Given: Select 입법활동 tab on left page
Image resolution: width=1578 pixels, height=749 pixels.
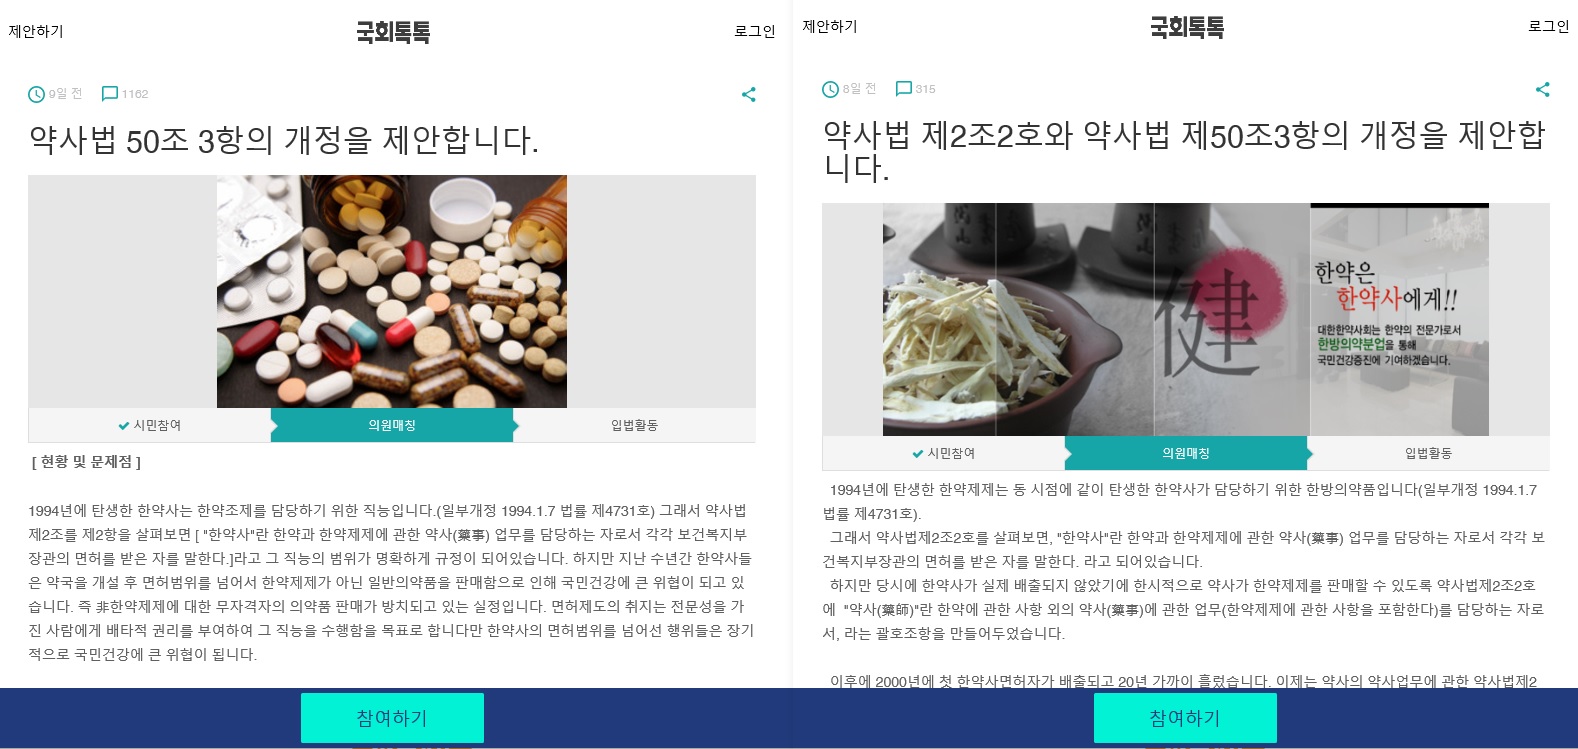Looking at the screenshot, I should pos(635,425).
